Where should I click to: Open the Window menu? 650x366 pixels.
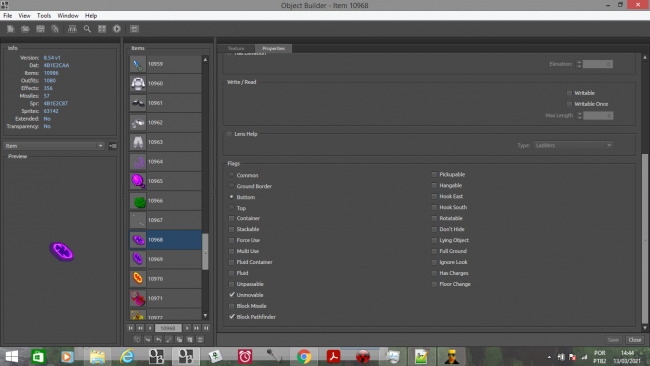click(x=68, y=15)
